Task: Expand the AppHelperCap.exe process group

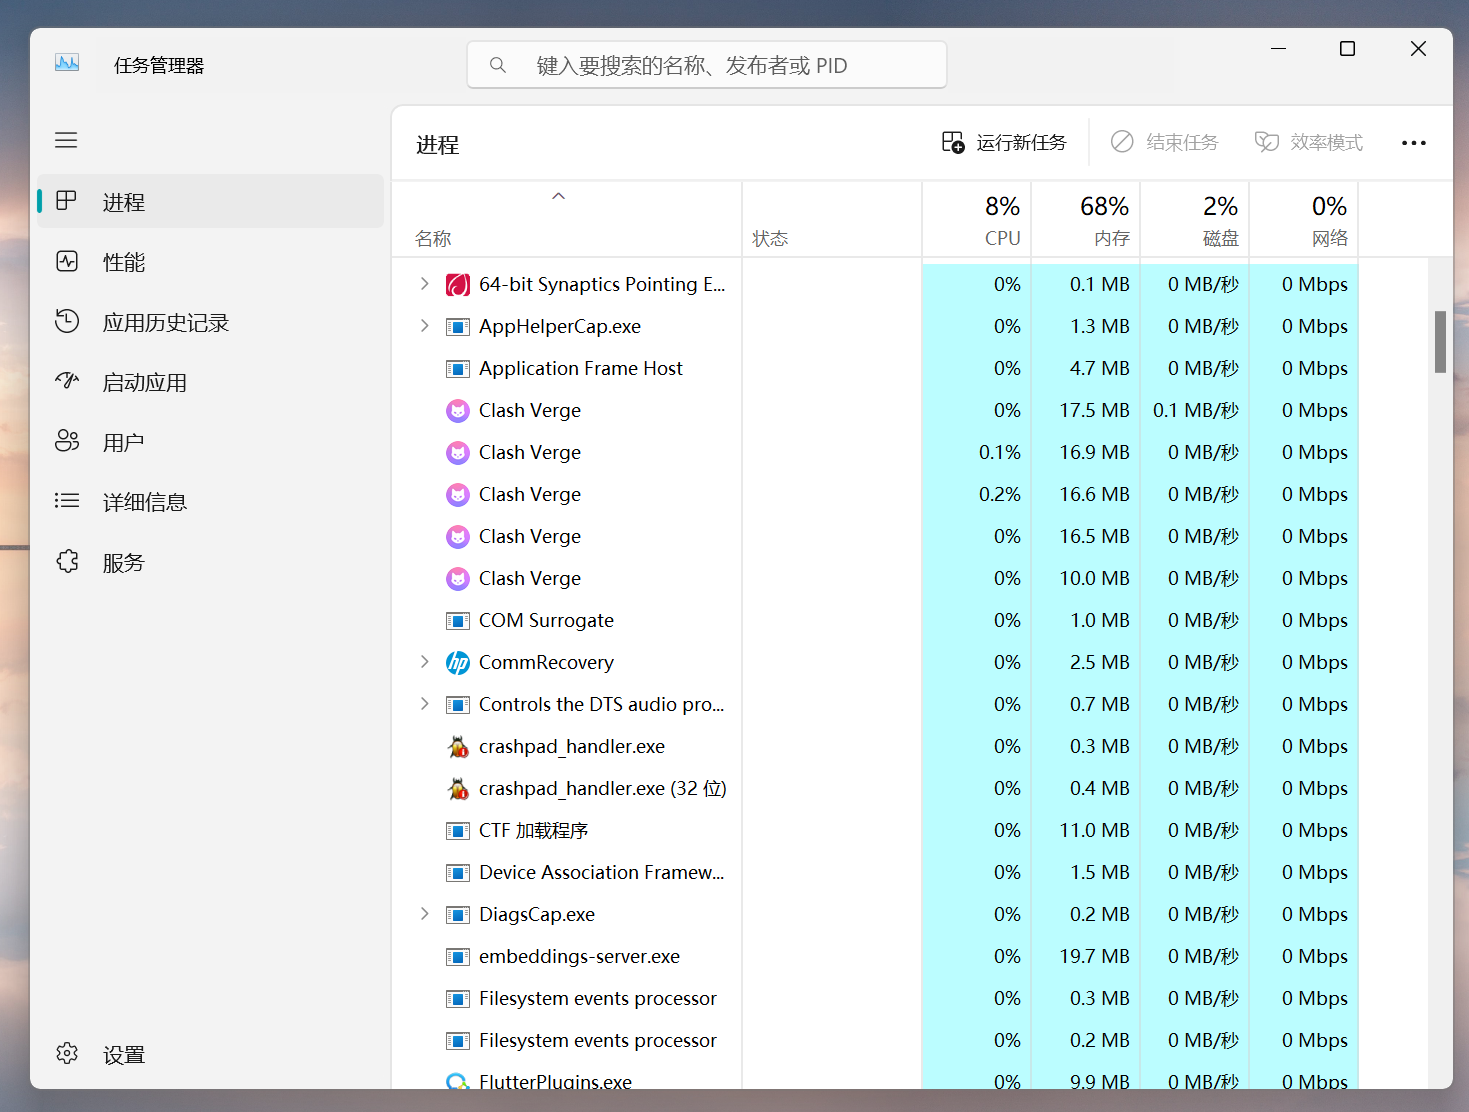Action: coord(424,326)
